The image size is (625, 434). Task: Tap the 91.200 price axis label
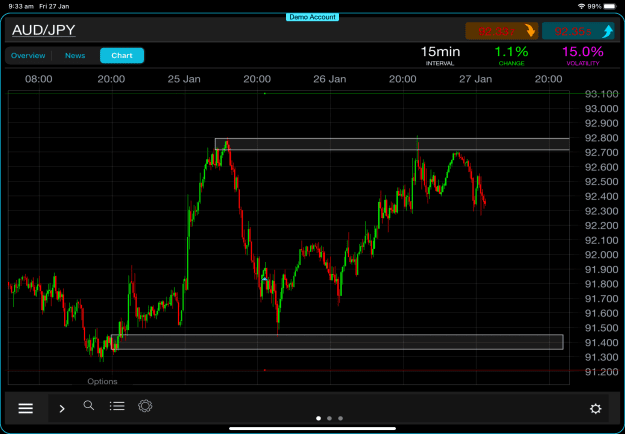[x=601, y=372]
